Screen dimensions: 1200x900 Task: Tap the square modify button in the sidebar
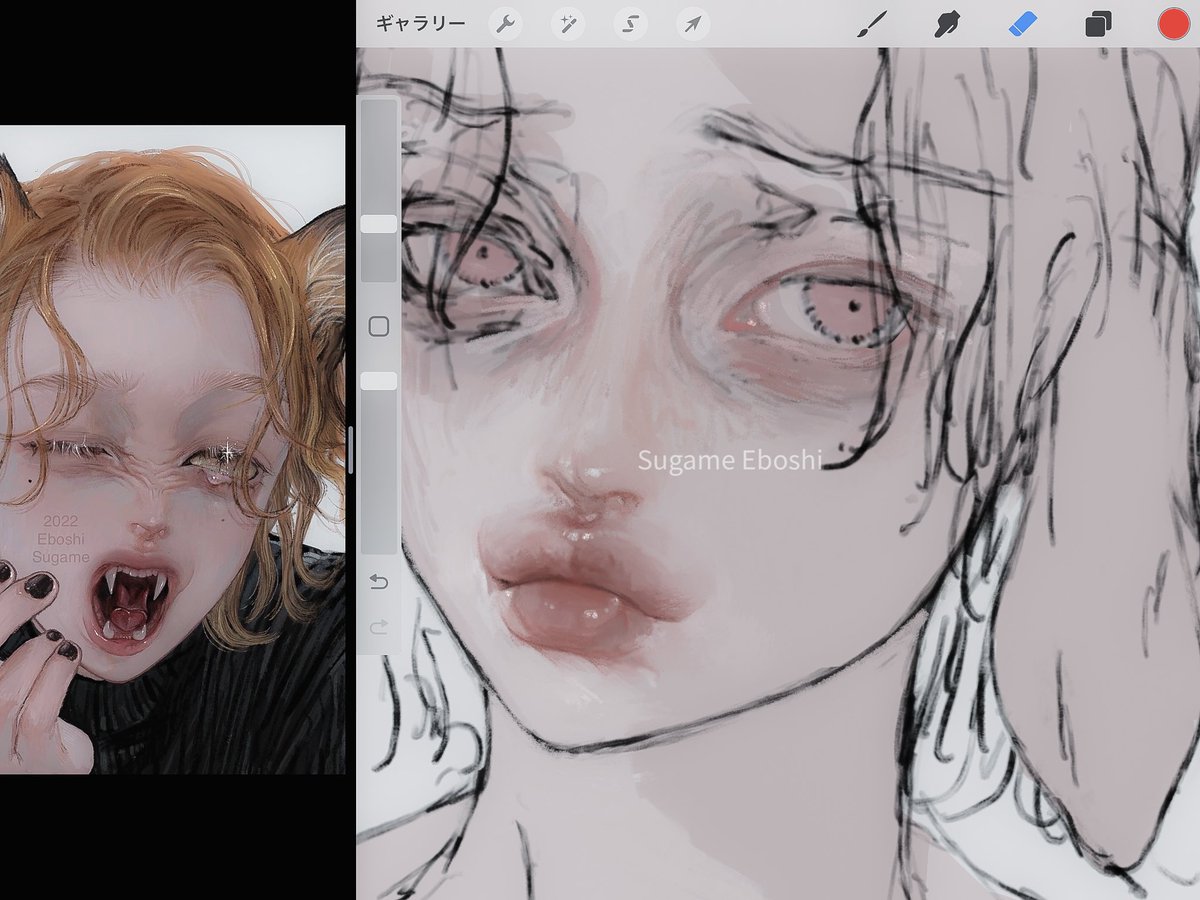tap(379, 326)
